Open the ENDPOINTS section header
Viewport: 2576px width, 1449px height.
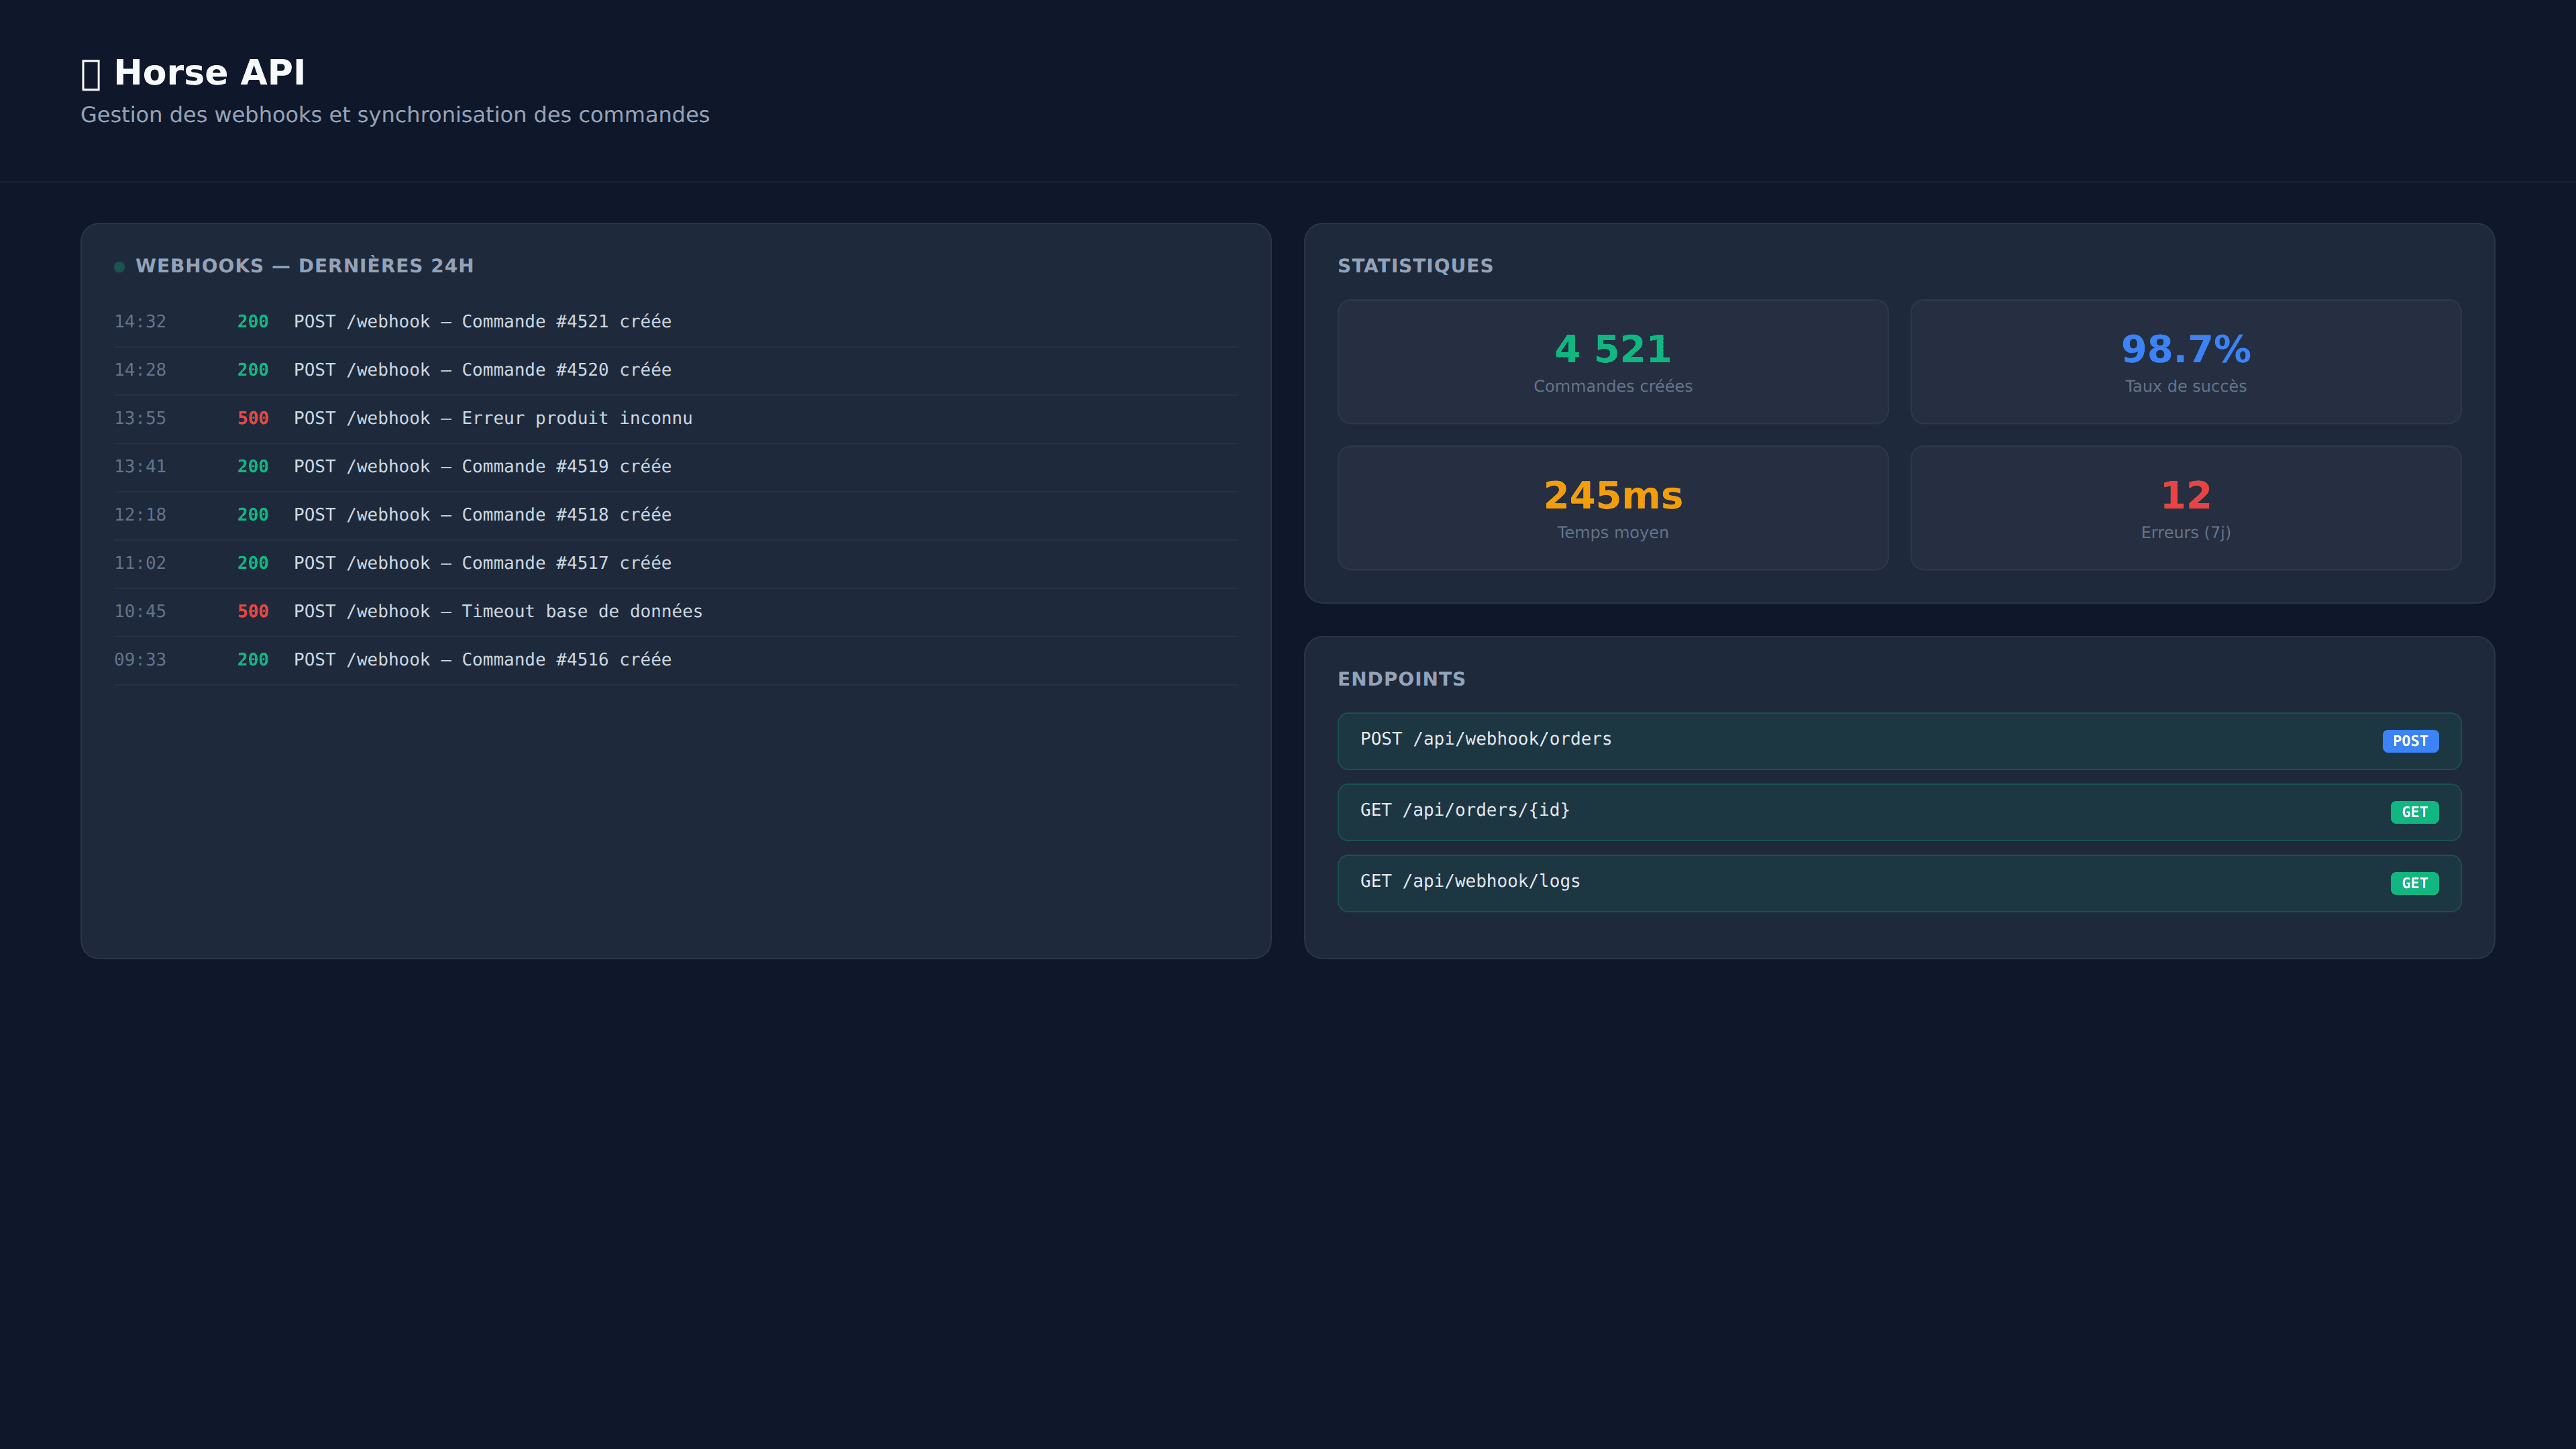[1401, 678]
